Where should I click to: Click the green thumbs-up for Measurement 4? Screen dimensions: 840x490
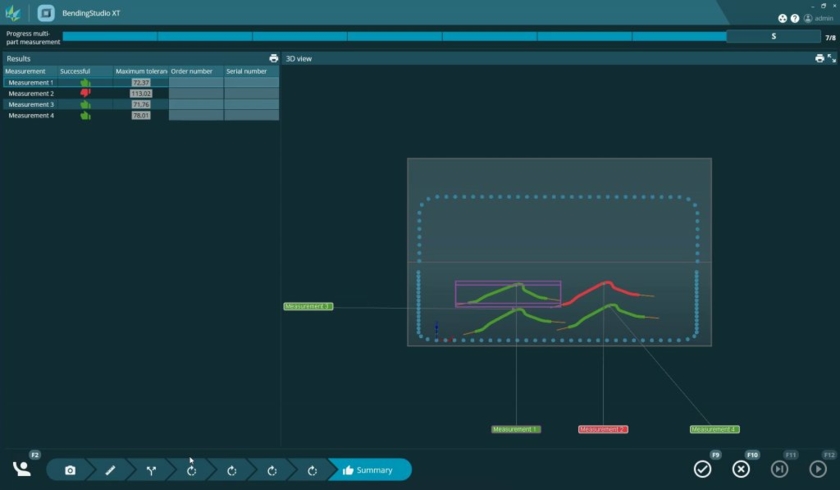[x=85, y=115]
